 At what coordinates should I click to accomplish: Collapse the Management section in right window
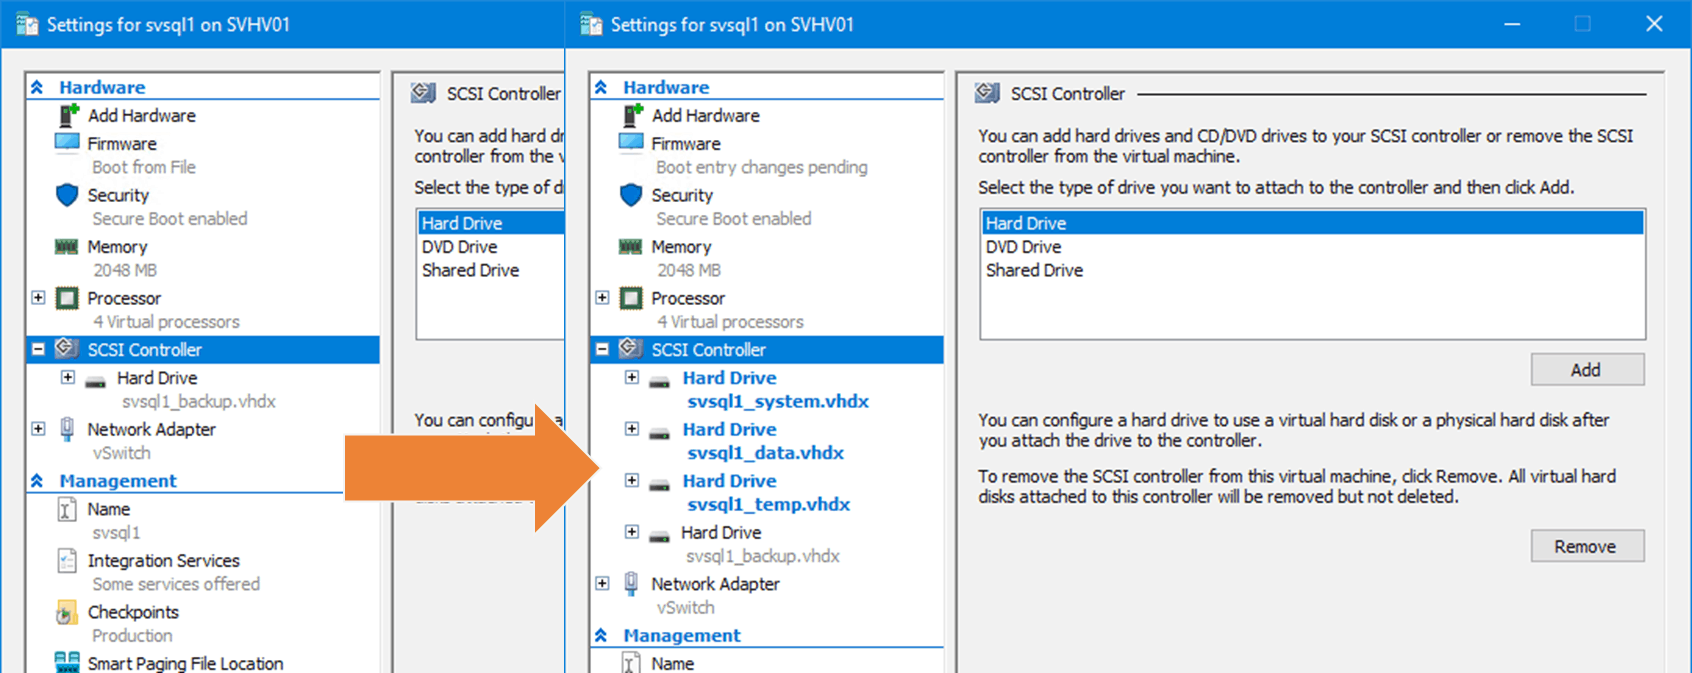point(601,635)
